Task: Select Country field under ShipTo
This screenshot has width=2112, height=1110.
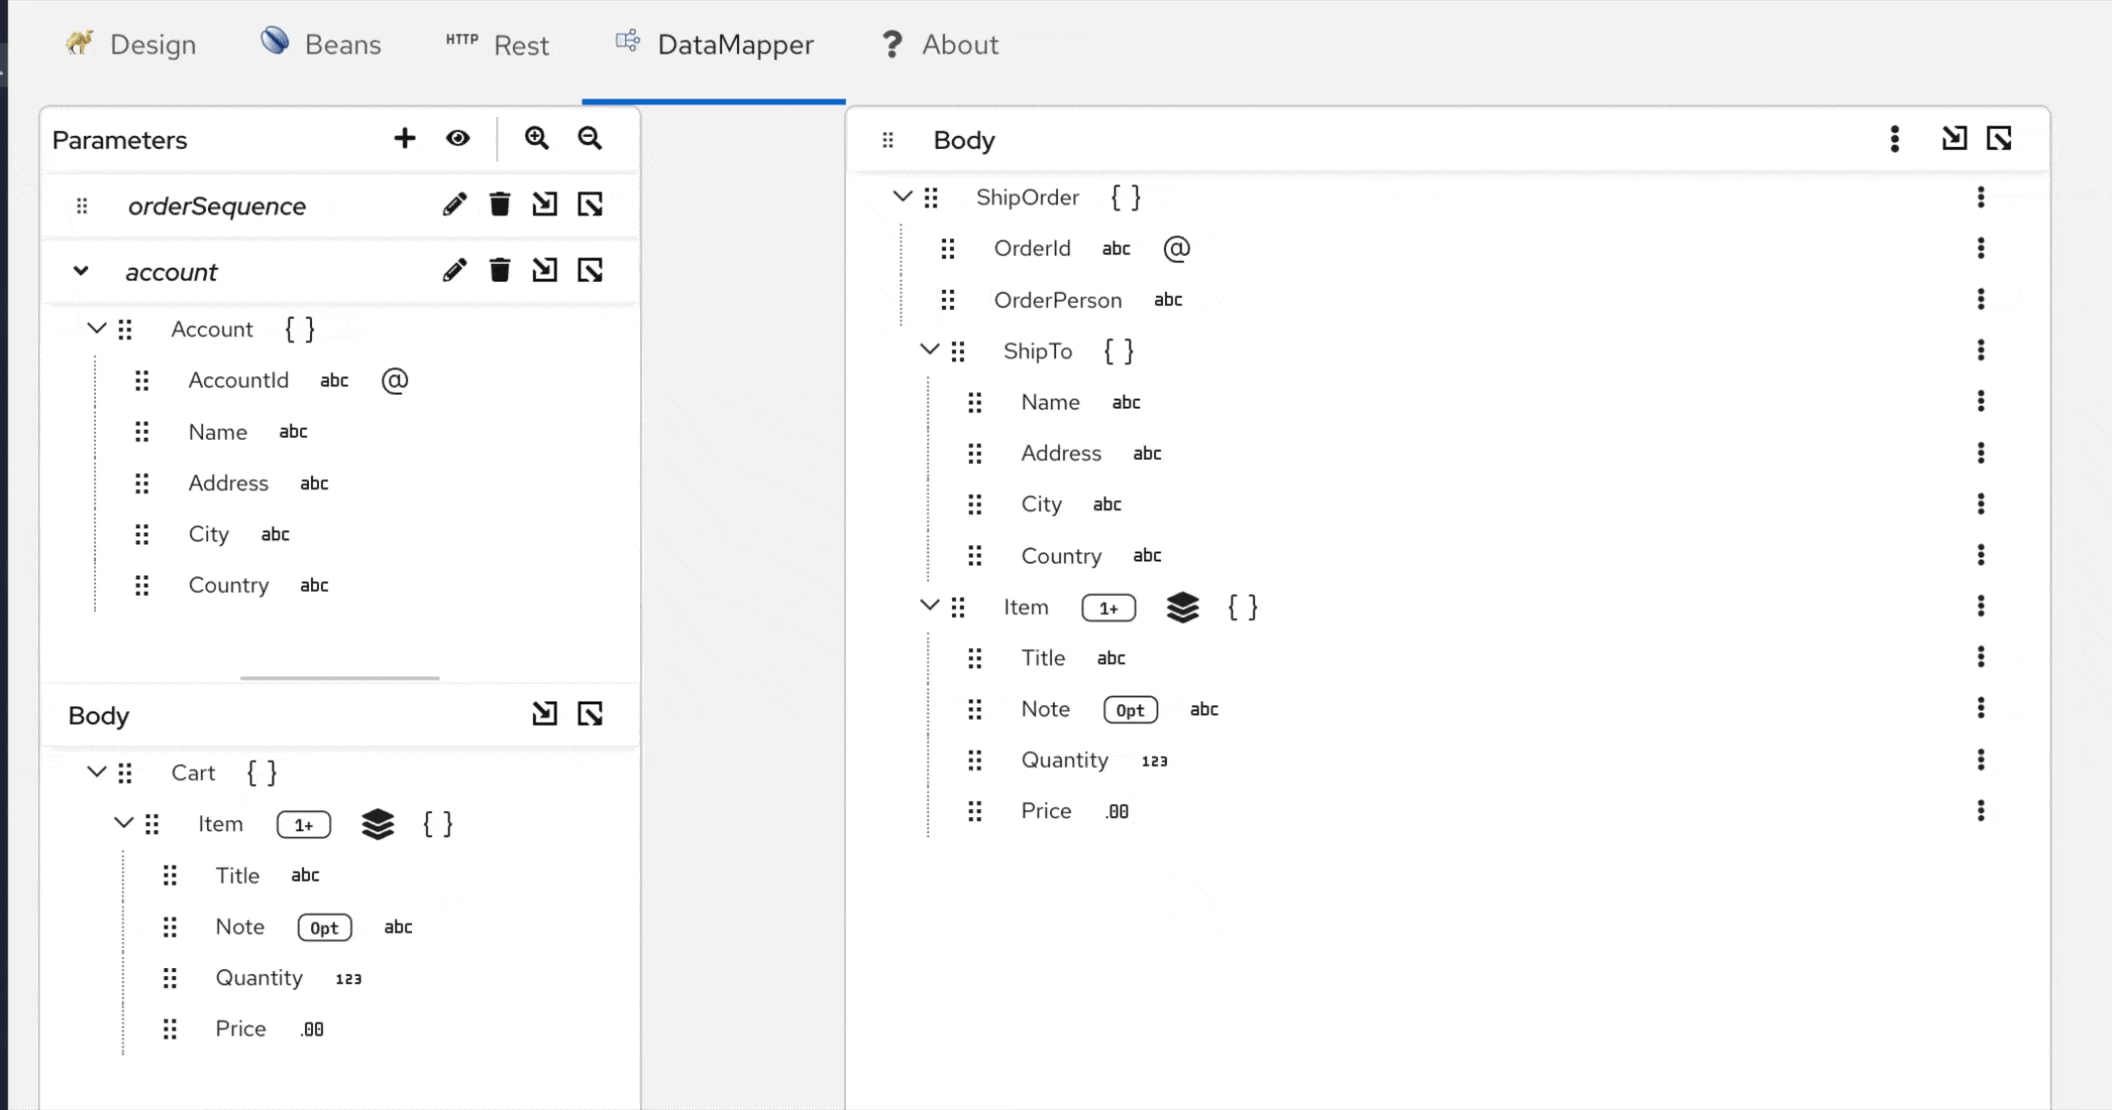Action: tap(1060, 556)
